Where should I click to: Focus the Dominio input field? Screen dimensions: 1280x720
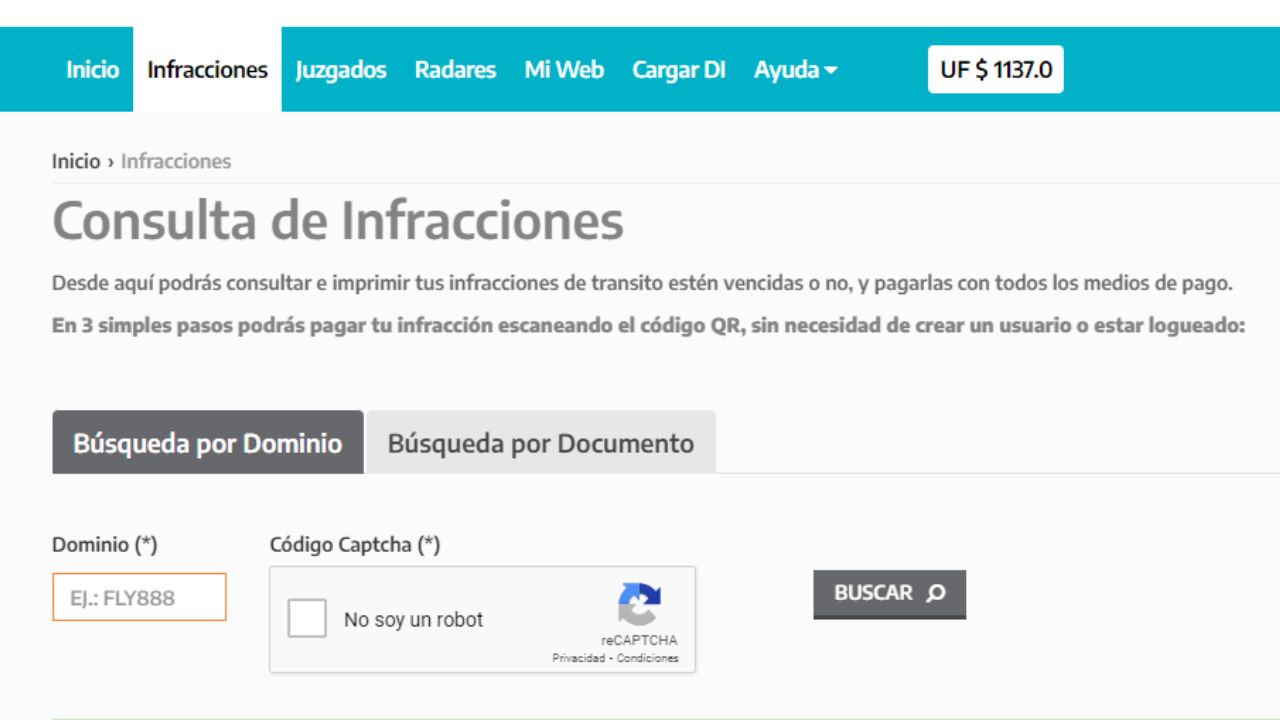click(139, 597)
